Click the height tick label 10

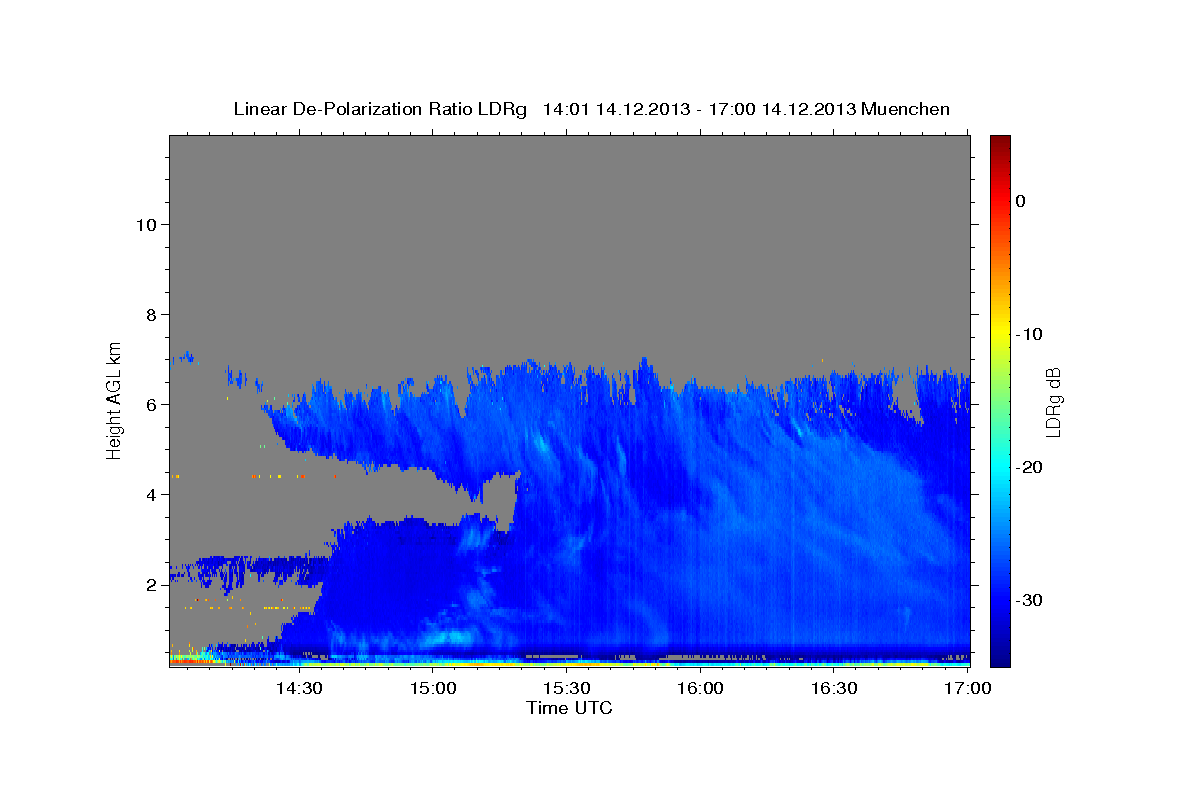(x=146, y=224)
